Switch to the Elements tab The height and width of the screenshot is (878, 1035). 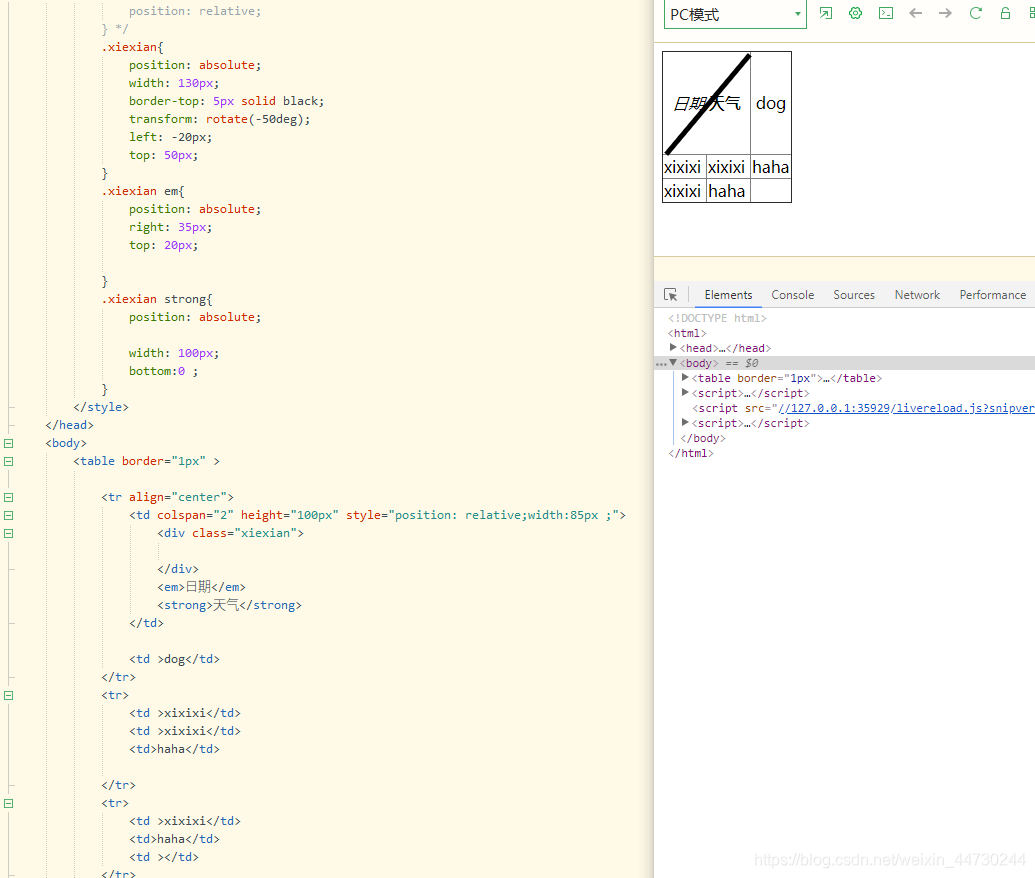coord(728,295)
